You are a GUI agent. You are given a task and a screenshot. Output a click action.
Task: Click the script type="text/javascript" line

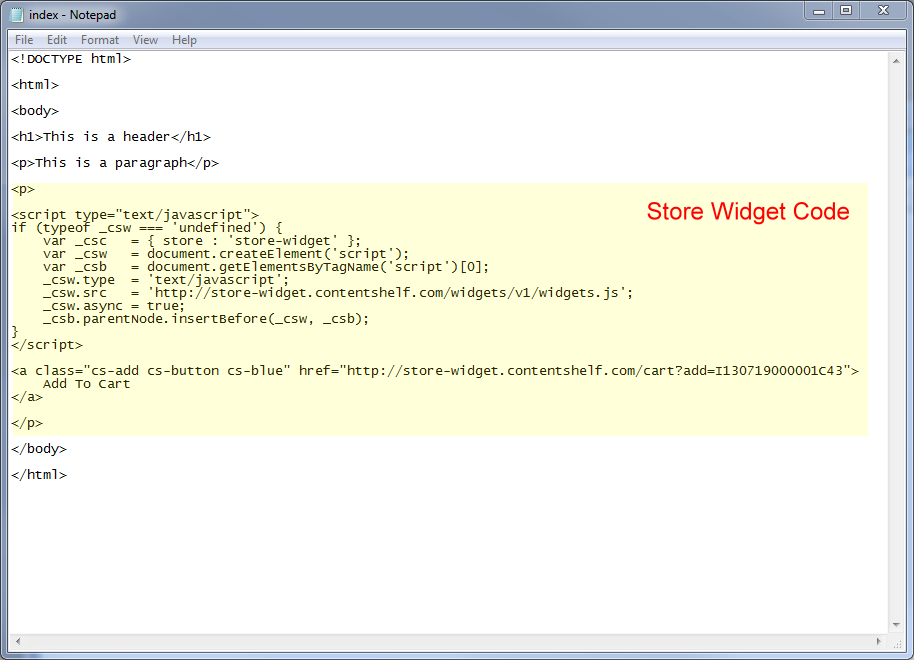135,215
